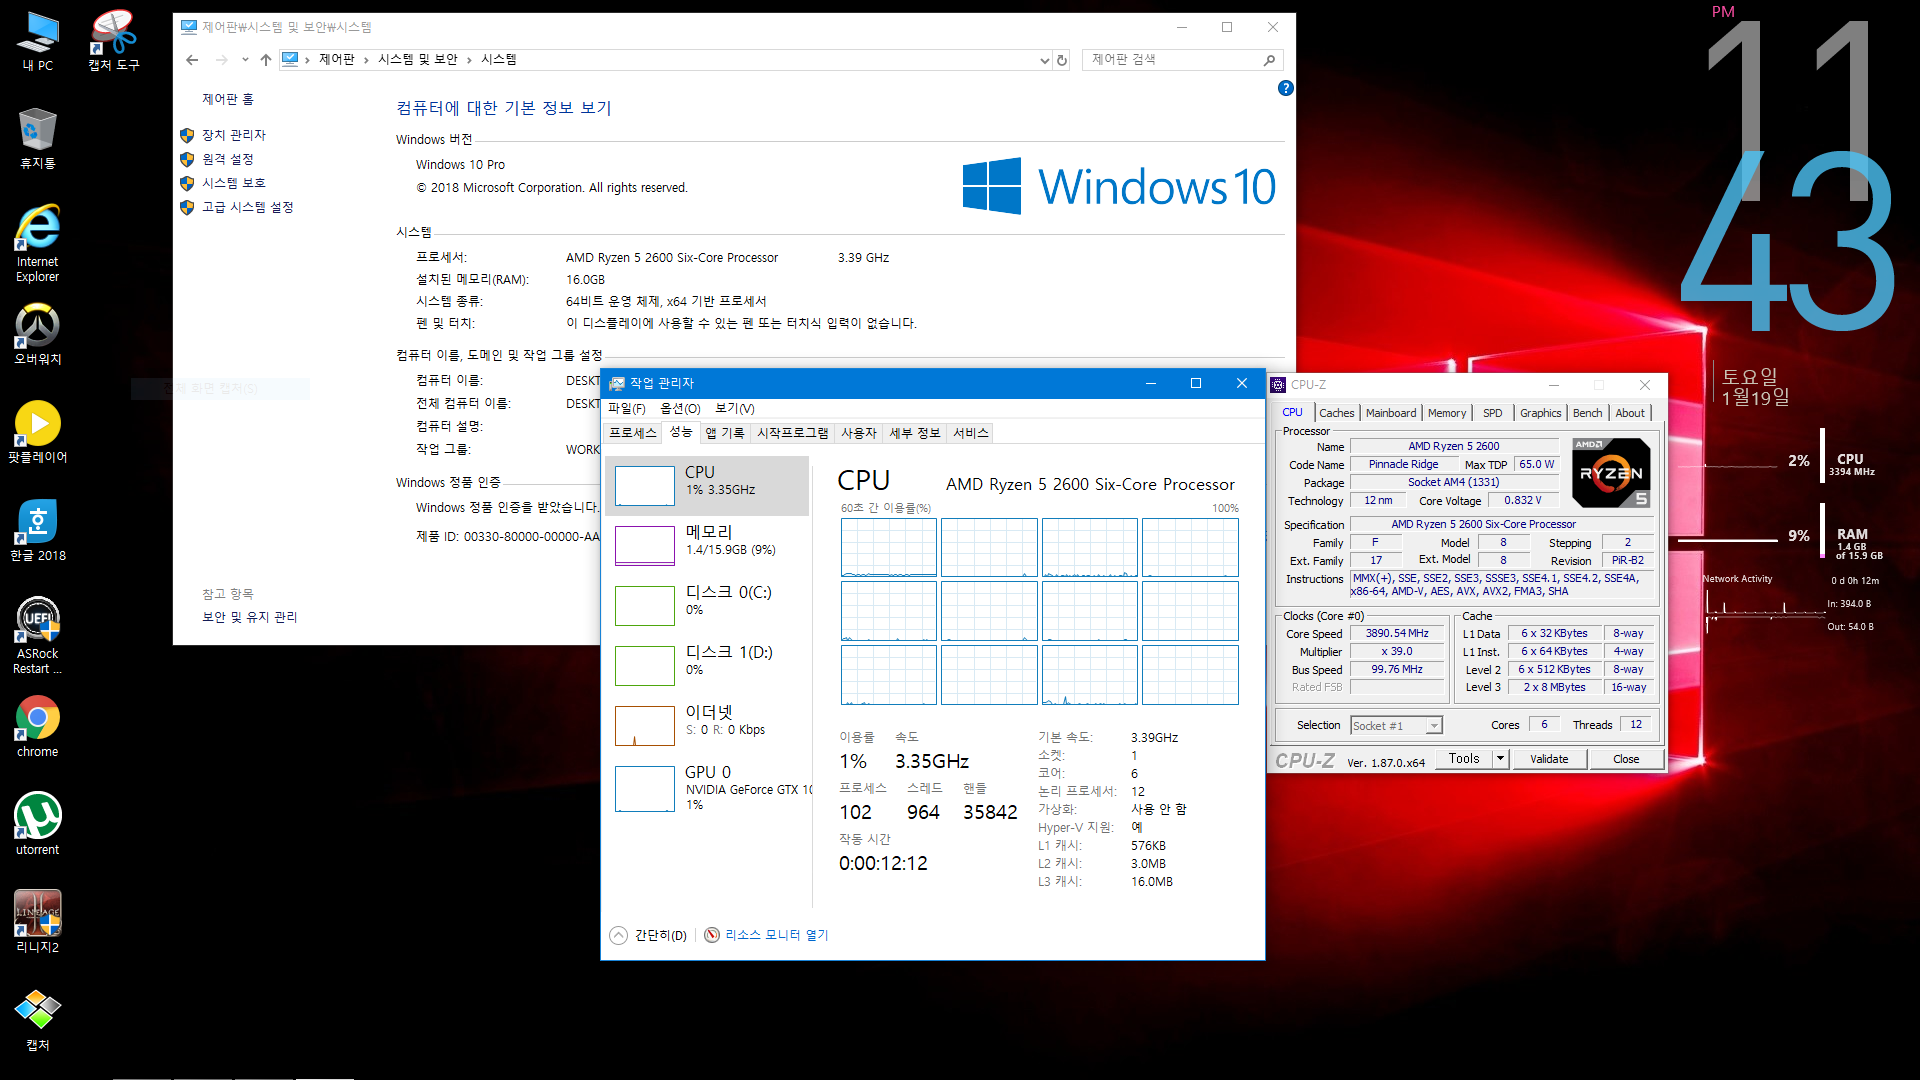
Task: Open the recent locations dropdown arrow in Control Panel
Action: click(x=245, y=60)
